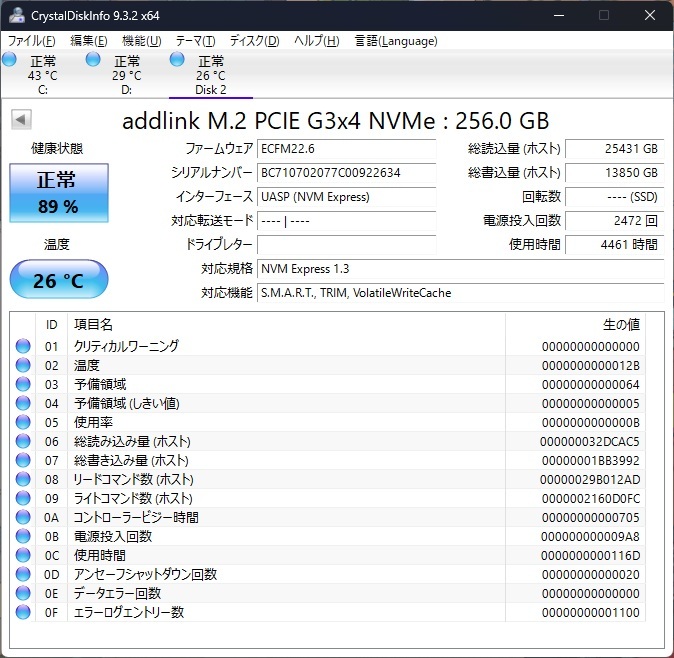The image size is (674, 658).
Task: Minimize the CrystalDiskInfo window
Action: coord(559,15)
